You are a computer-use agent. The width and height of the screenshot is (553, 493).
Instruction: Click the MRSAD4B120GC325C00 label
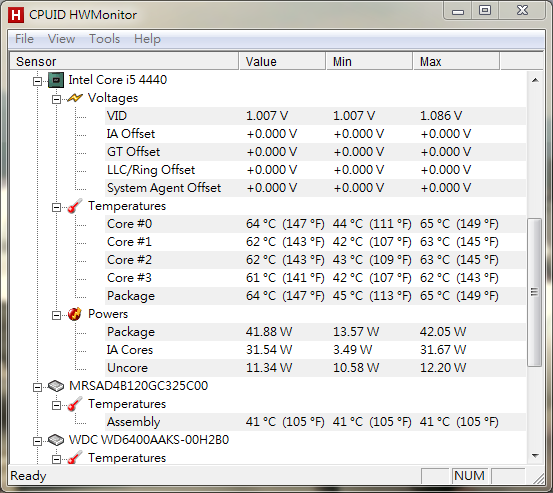click(x=139, y=386)
